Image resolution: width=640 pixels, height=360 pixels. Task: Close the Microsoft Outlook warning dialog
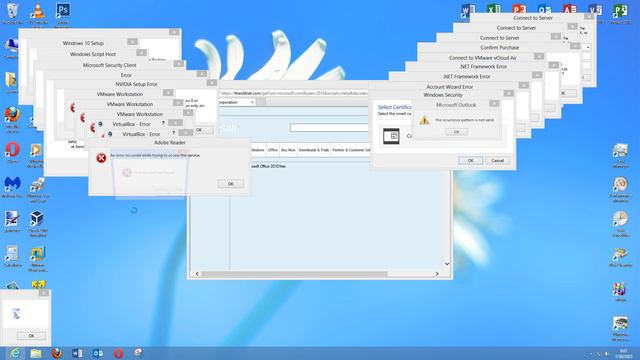tap(494, 104)
